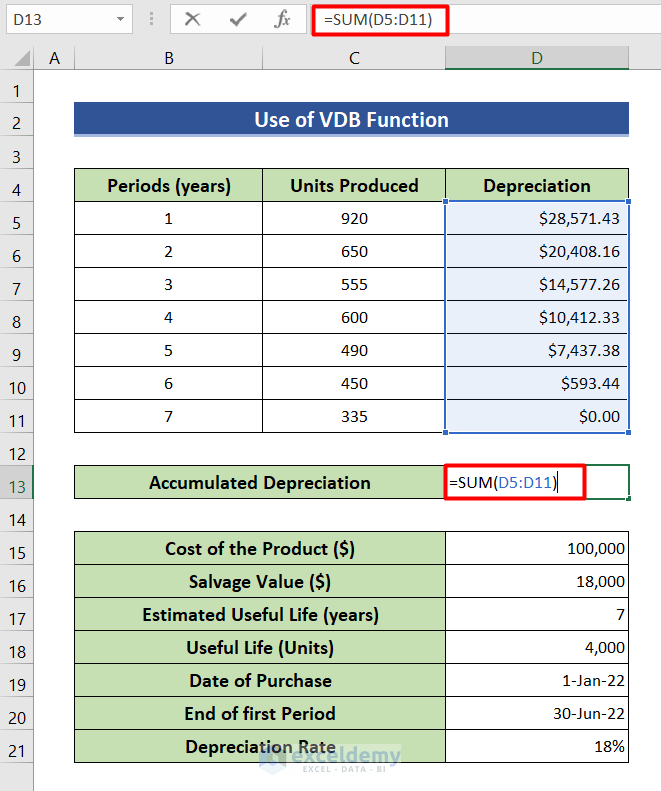661x791 pixels.
Task: Select column D header
Action: coord(537,59)
